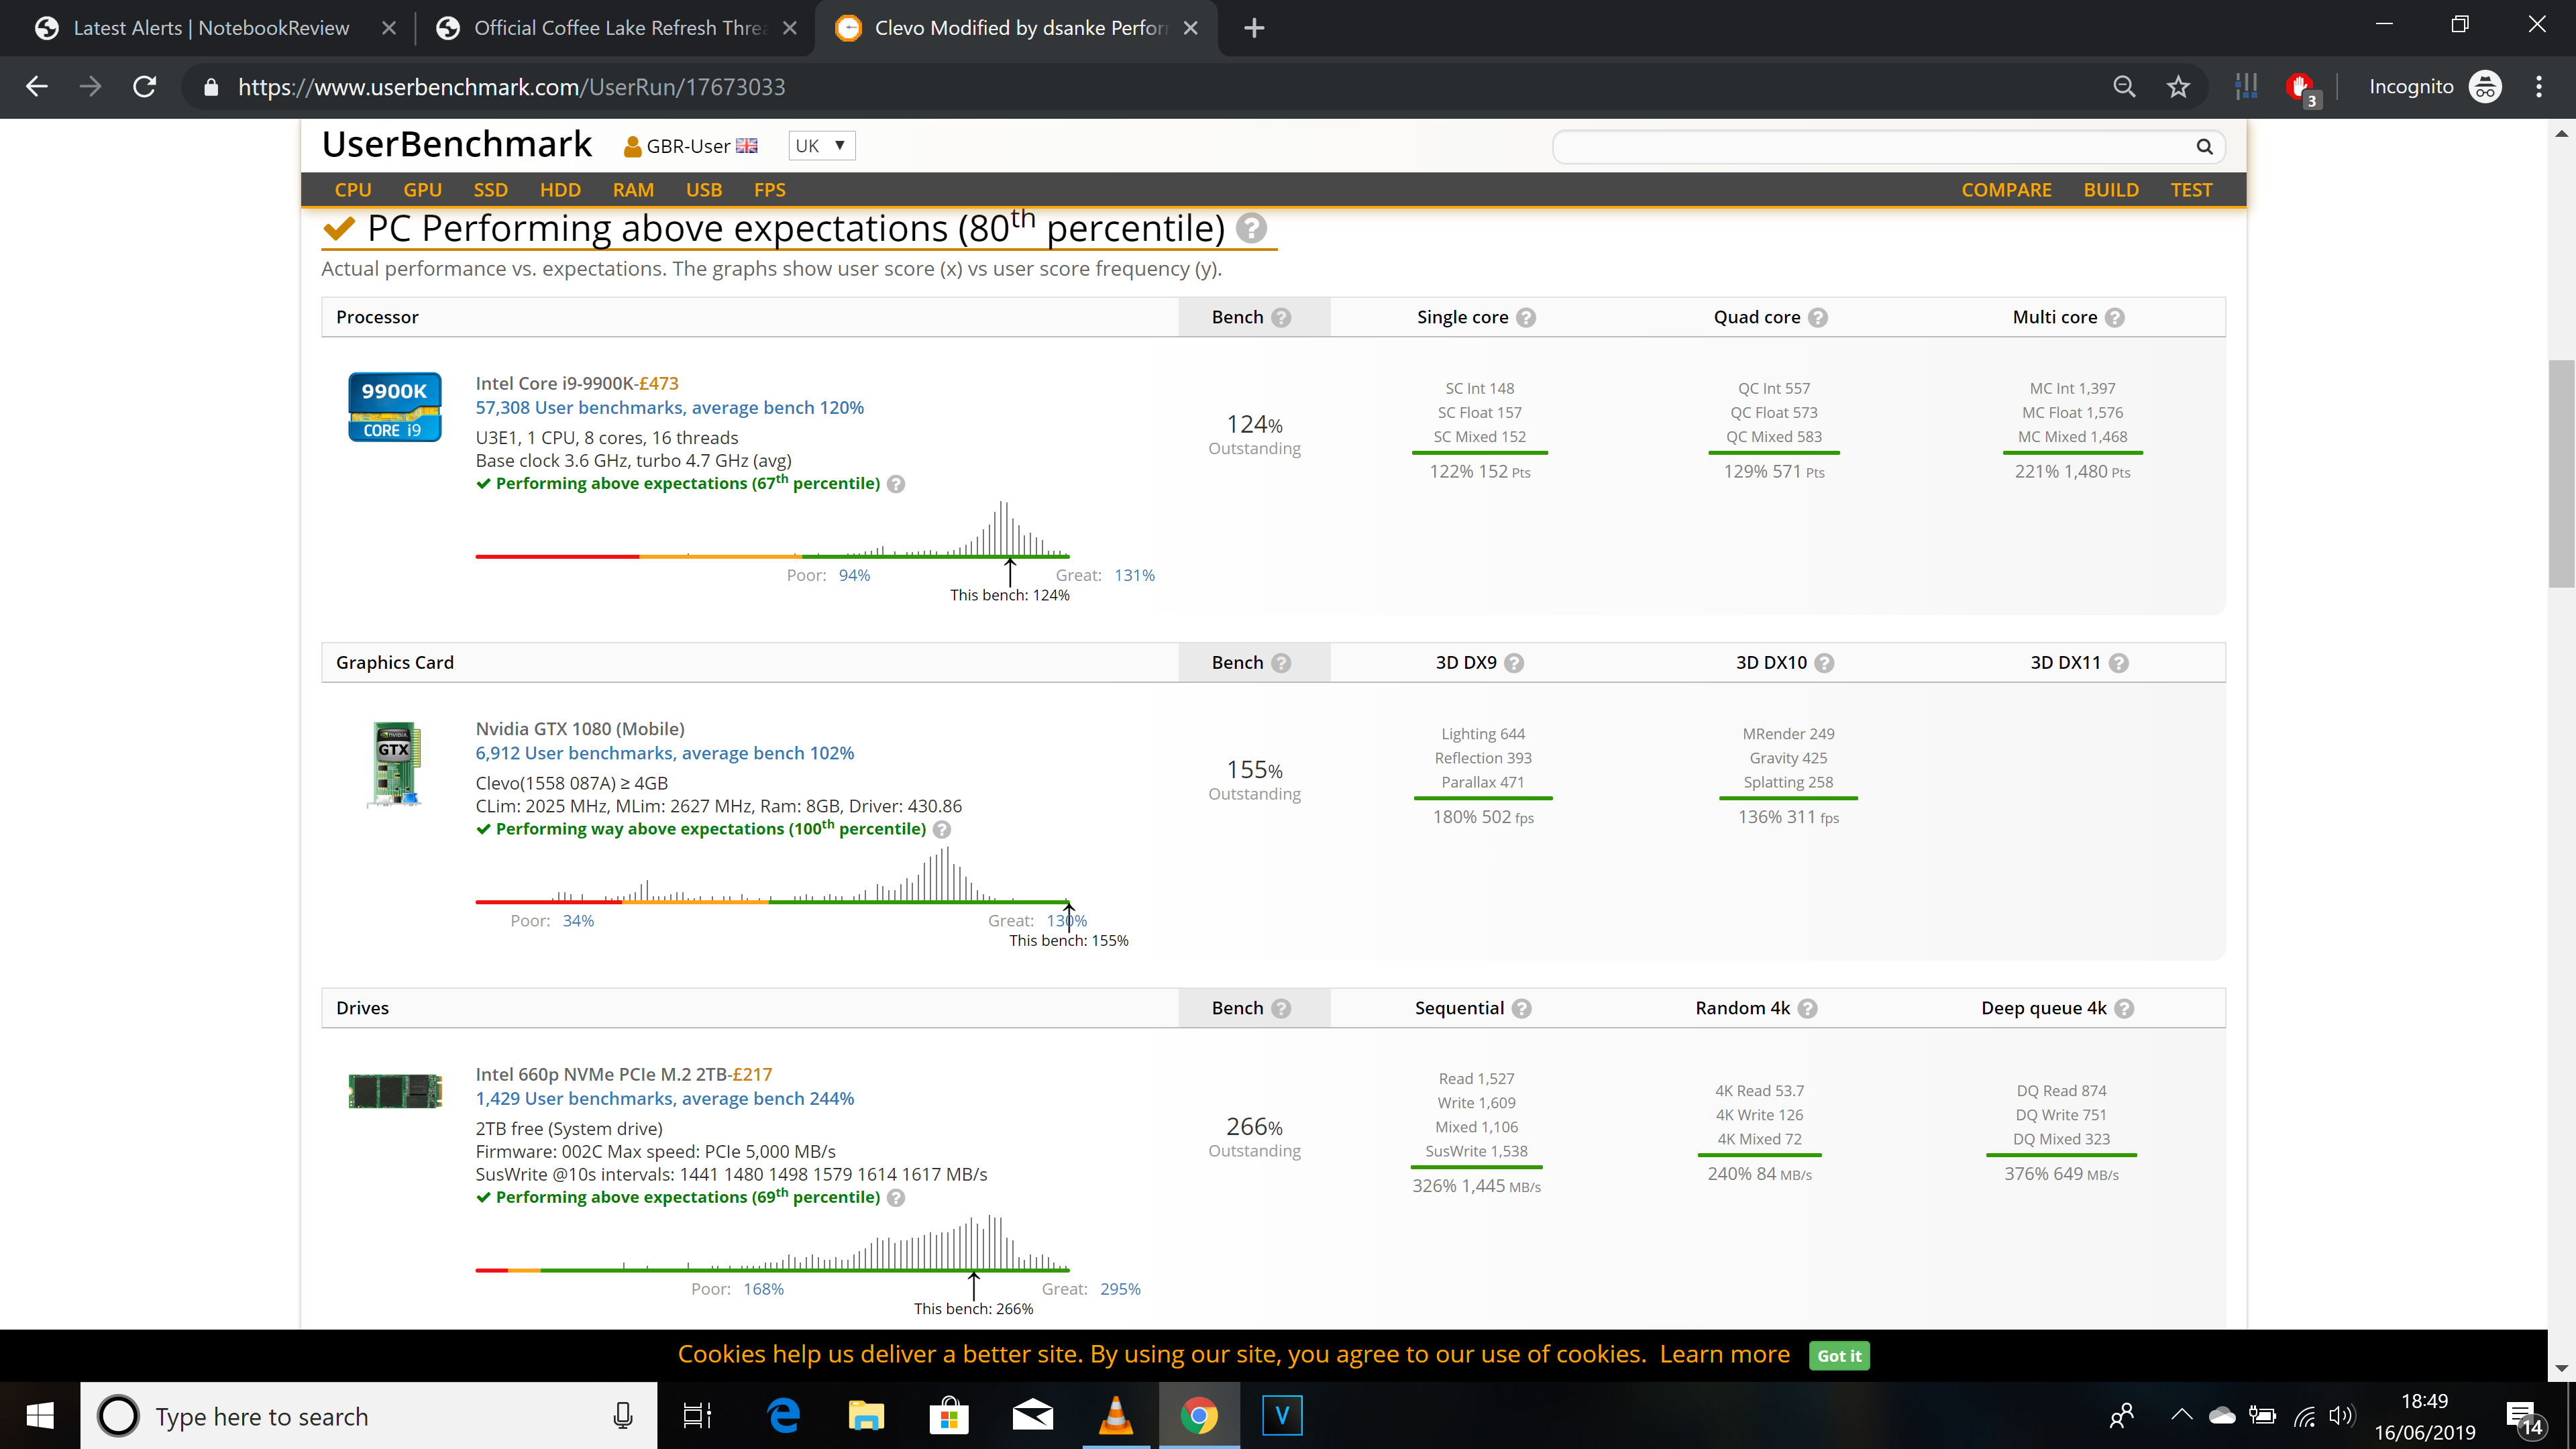The width and height of the screenshot is (2576, 1449).
Task: Accept cookies with Got it button
Action: [1838, 1356]
